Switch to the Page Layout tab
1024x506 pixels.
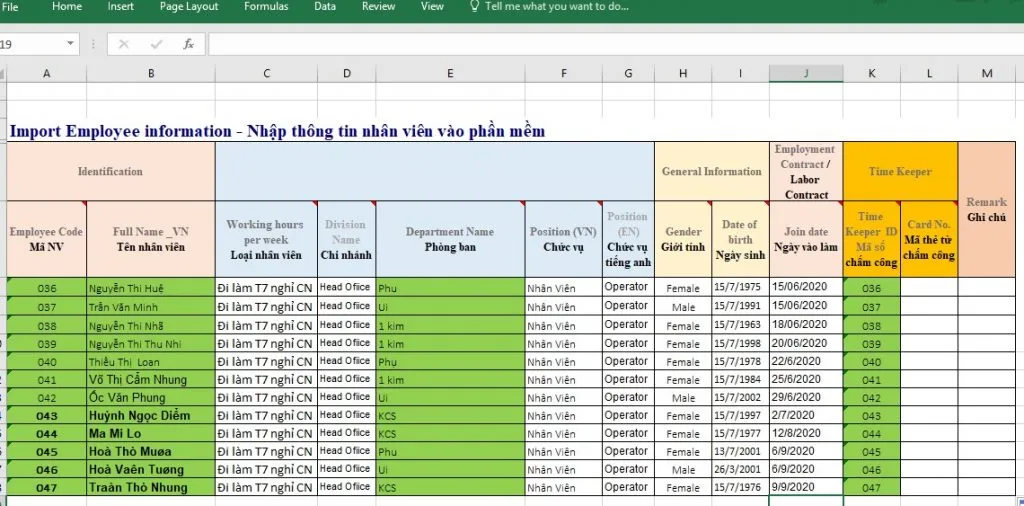189,7
